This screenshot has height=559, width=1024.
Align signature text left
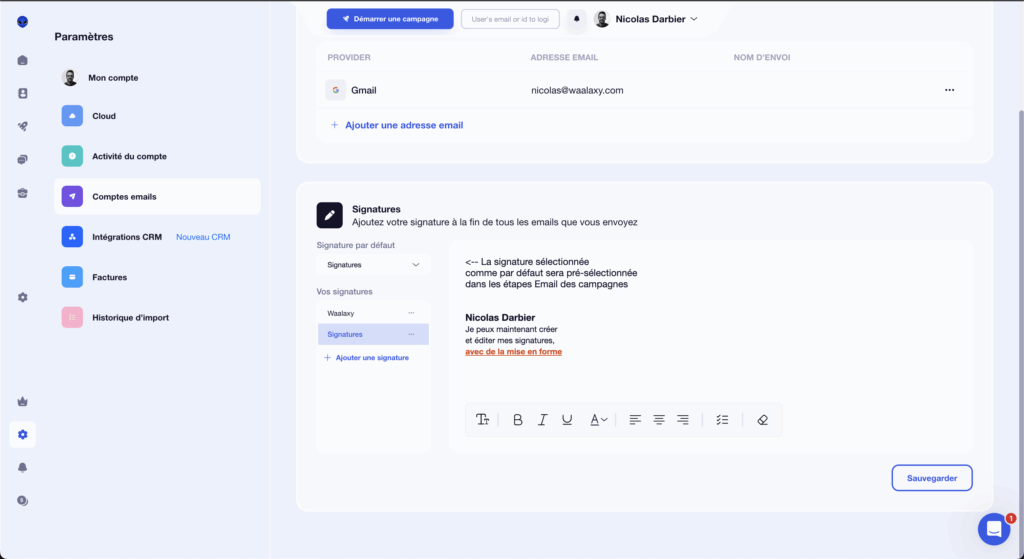tap(635, 420)
